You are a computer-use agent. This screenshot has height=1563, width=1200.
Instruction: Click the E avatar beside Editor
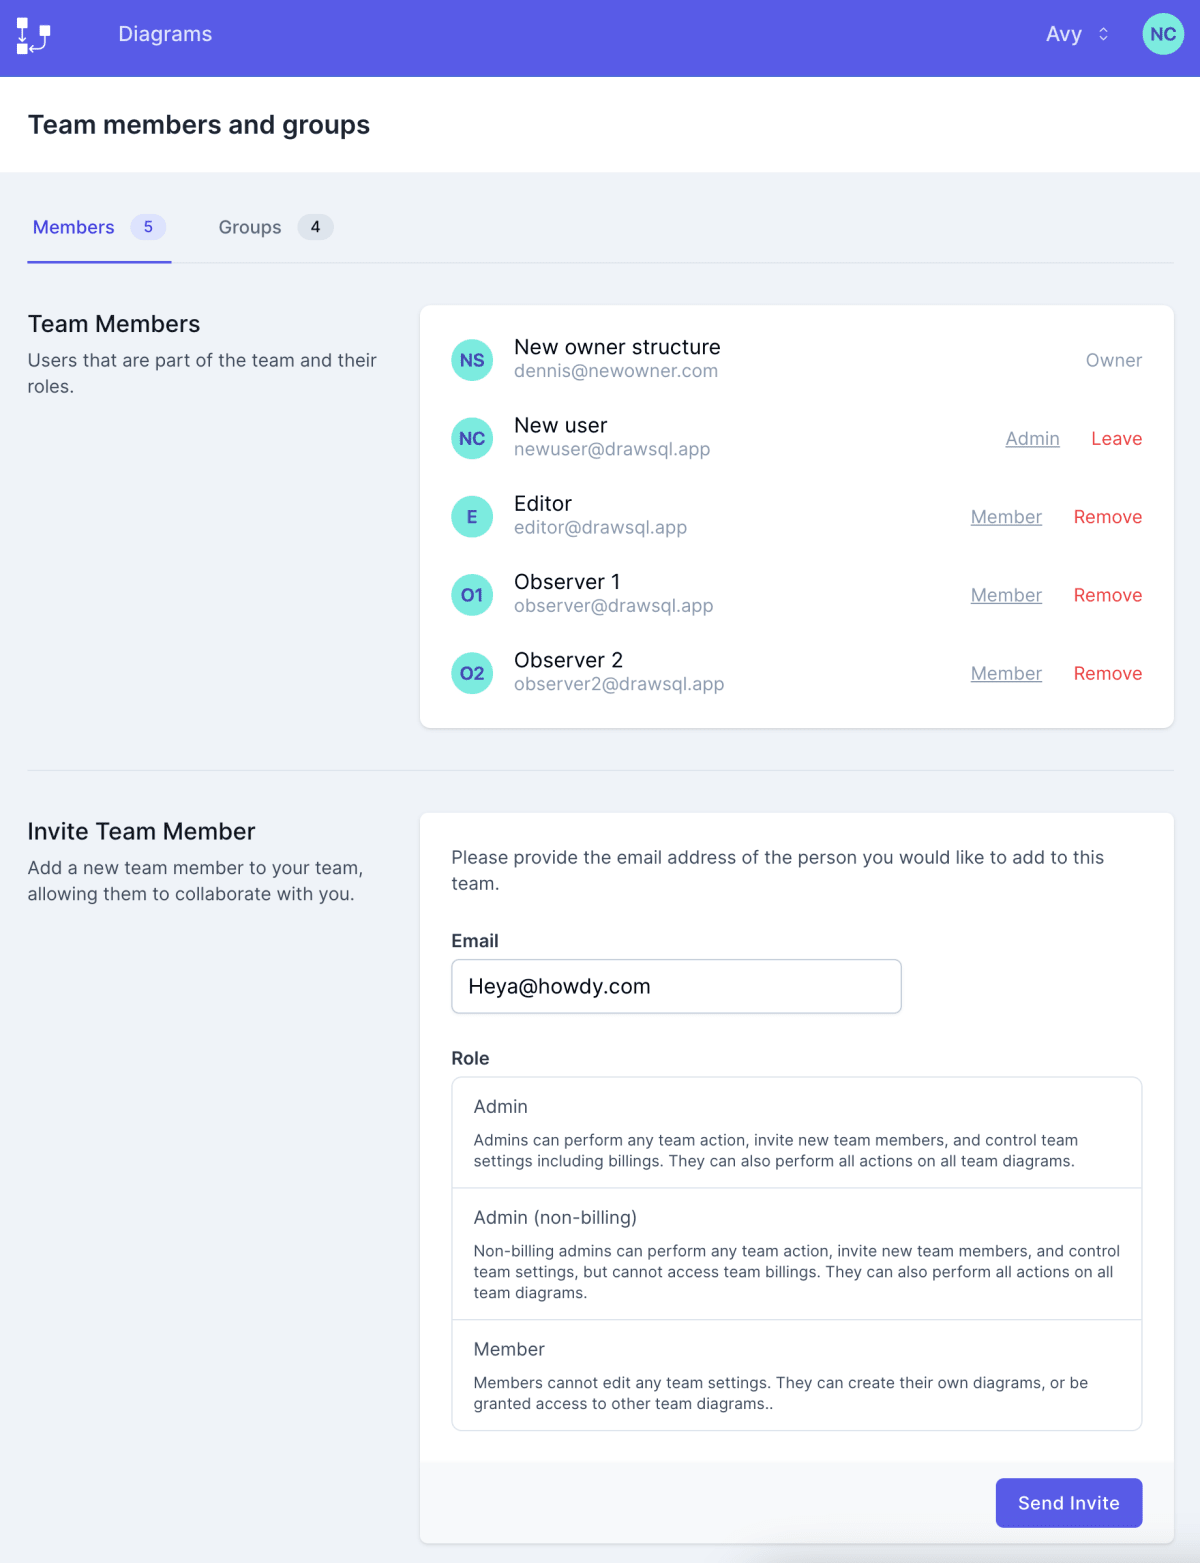(472, 517)
